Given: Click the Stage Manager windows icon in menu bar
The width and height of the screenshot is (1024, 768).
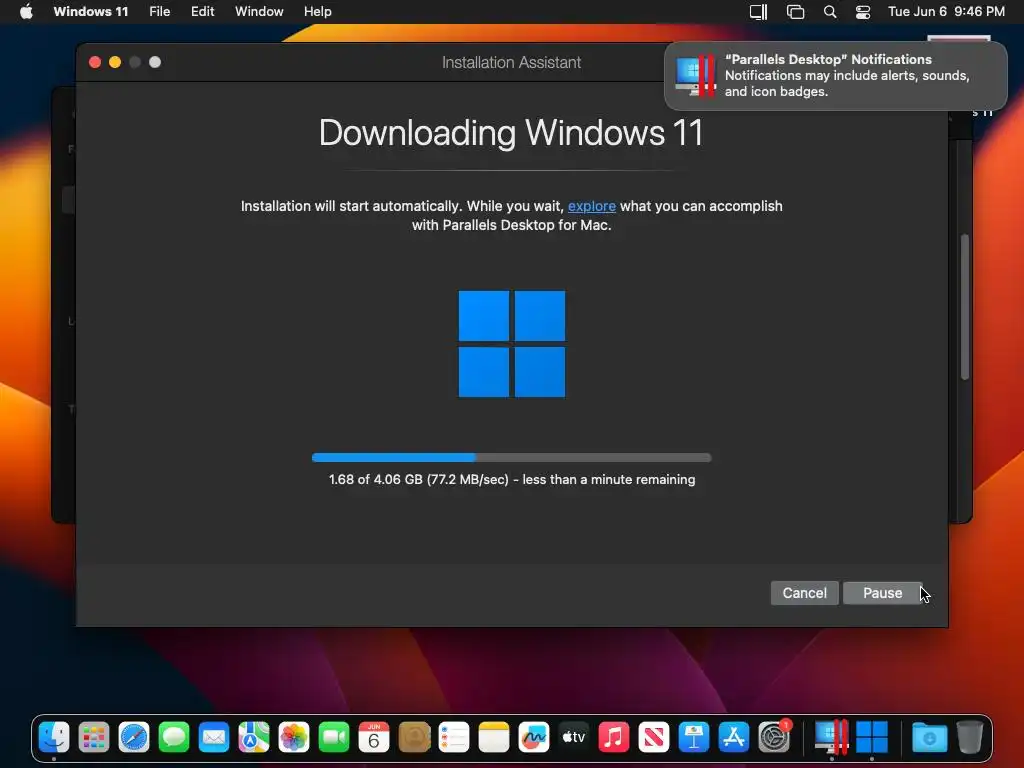Looking at the screenshot, I should [x=795, y=12].
